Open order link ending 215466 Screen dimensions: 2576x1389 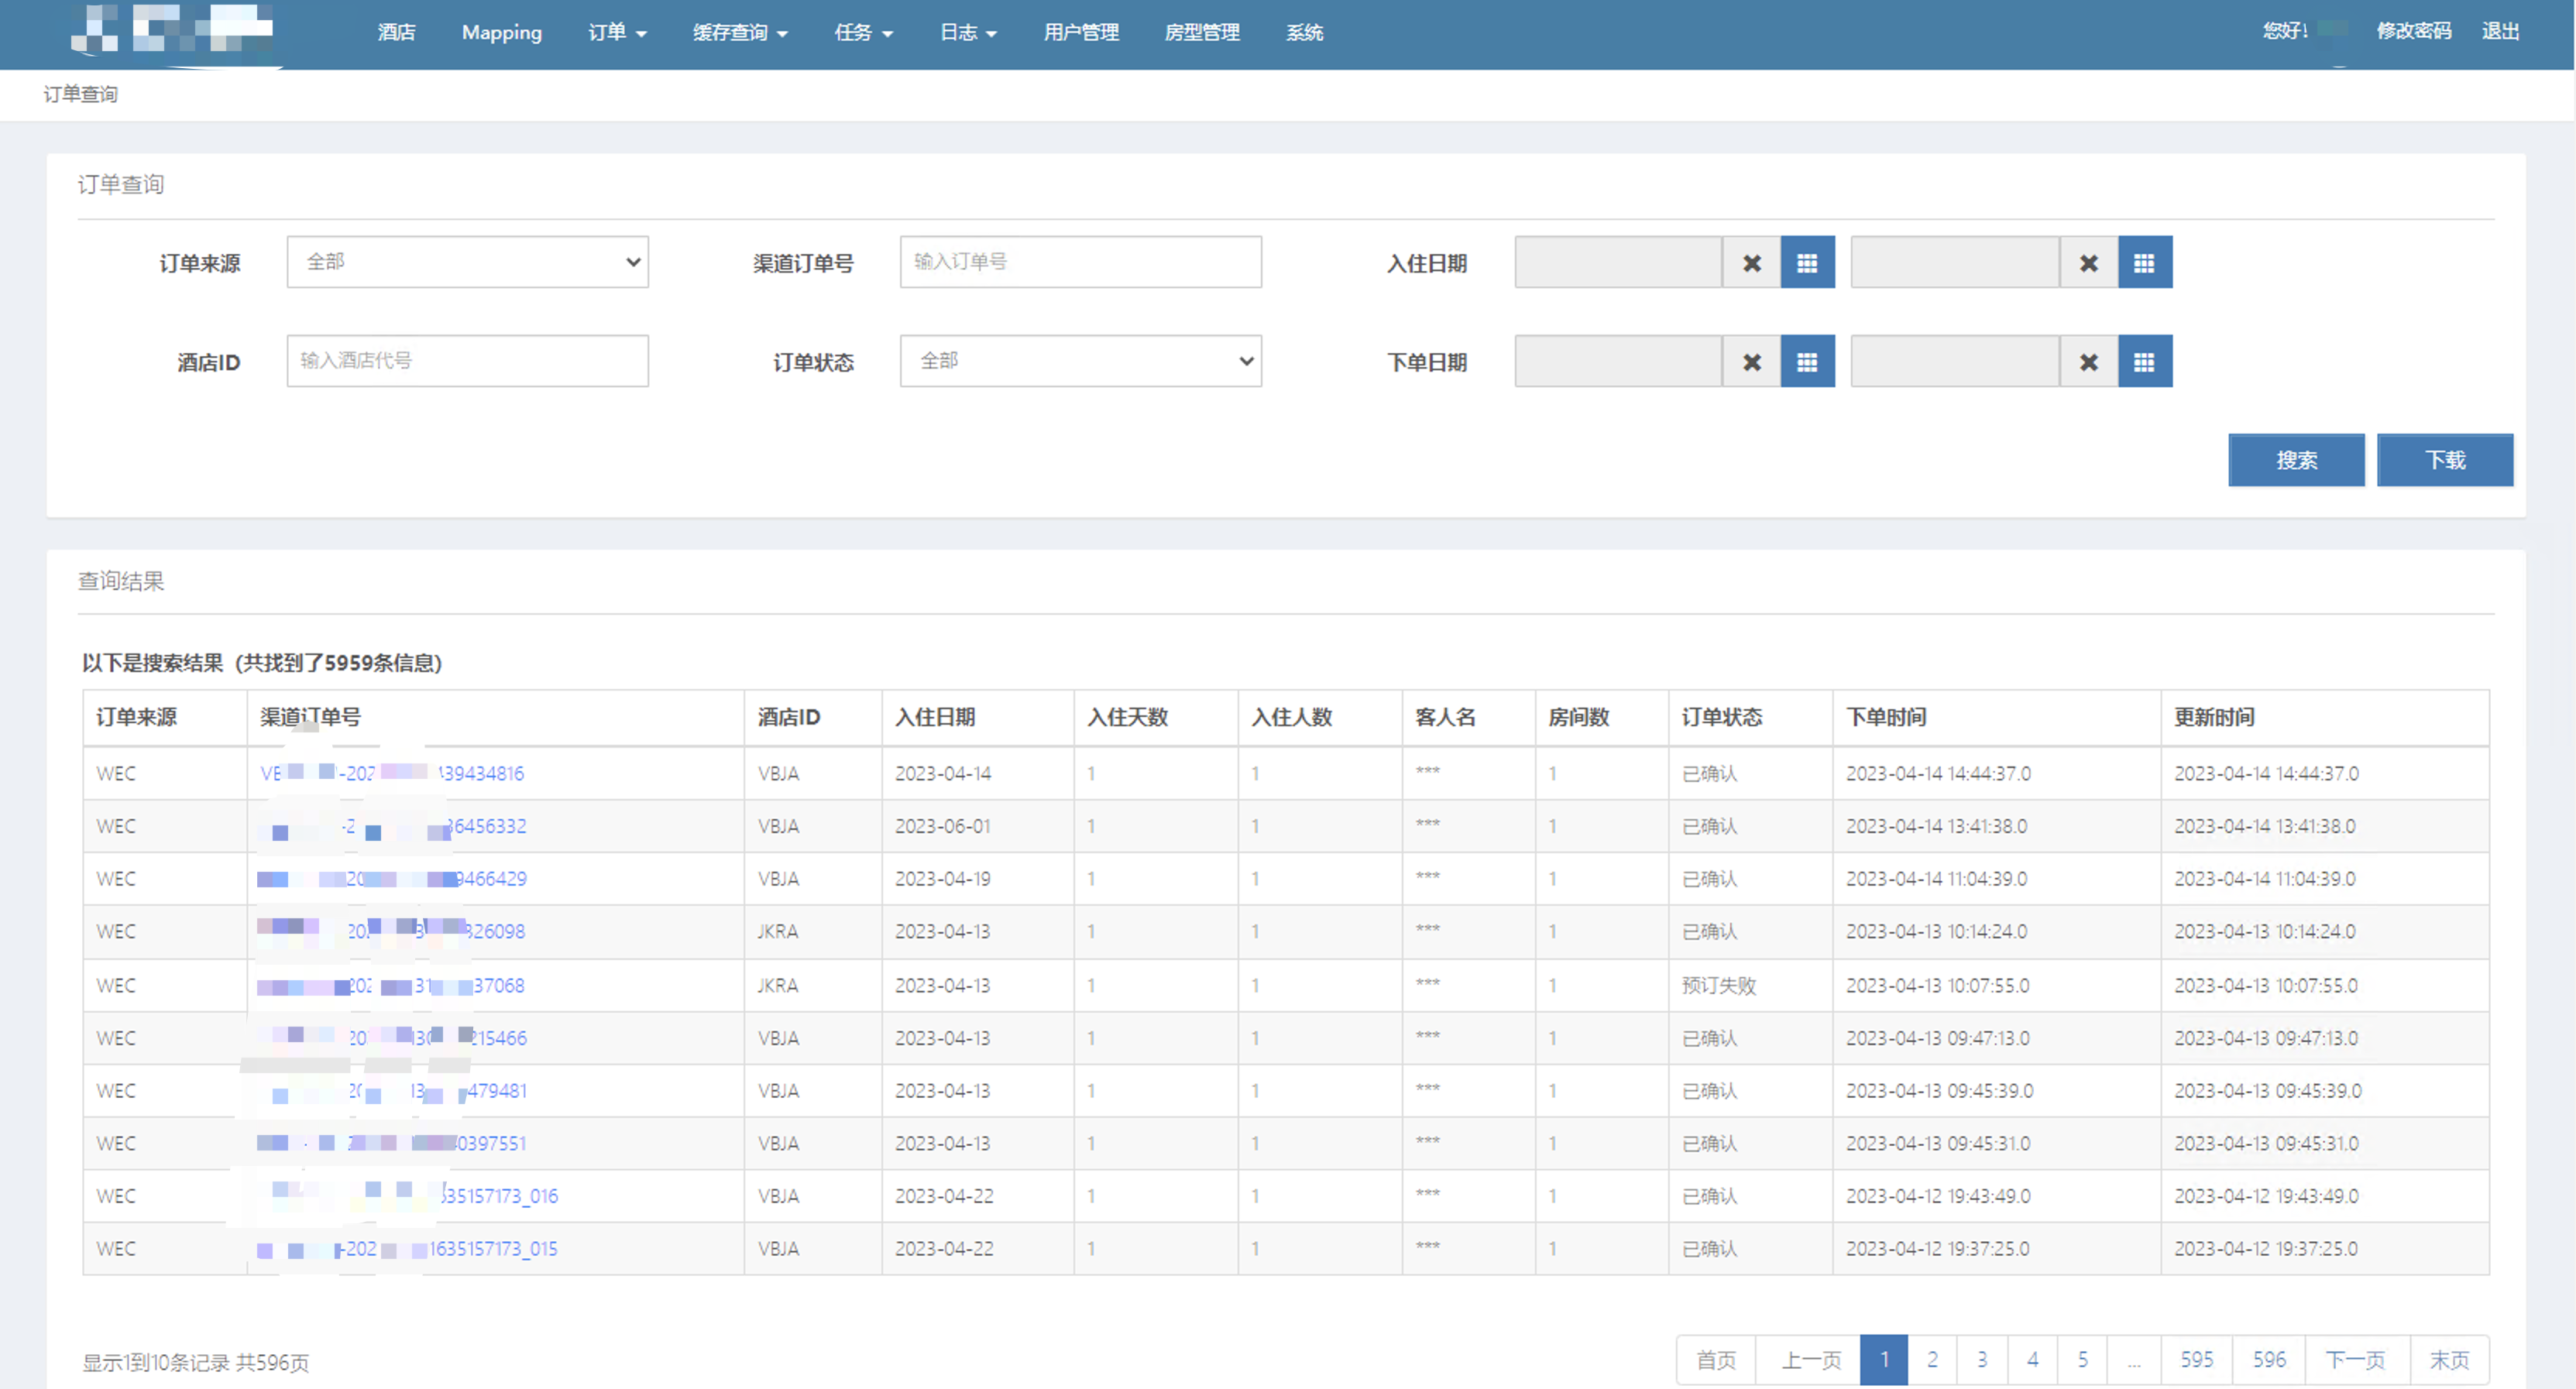click(392, 1038)
